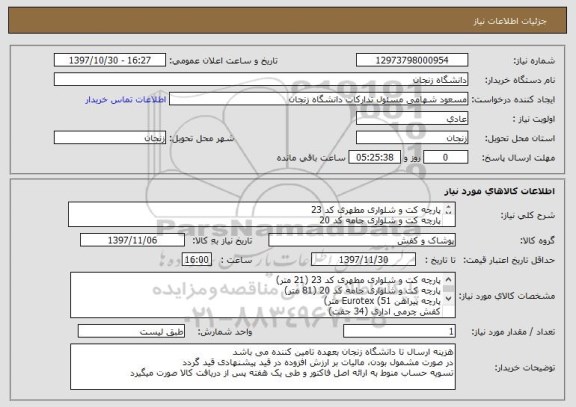Screen dimensions: 576x407
Task: Click the remaining time field 05:25:38
Action: pyautogui.click(x=374, y=158)
